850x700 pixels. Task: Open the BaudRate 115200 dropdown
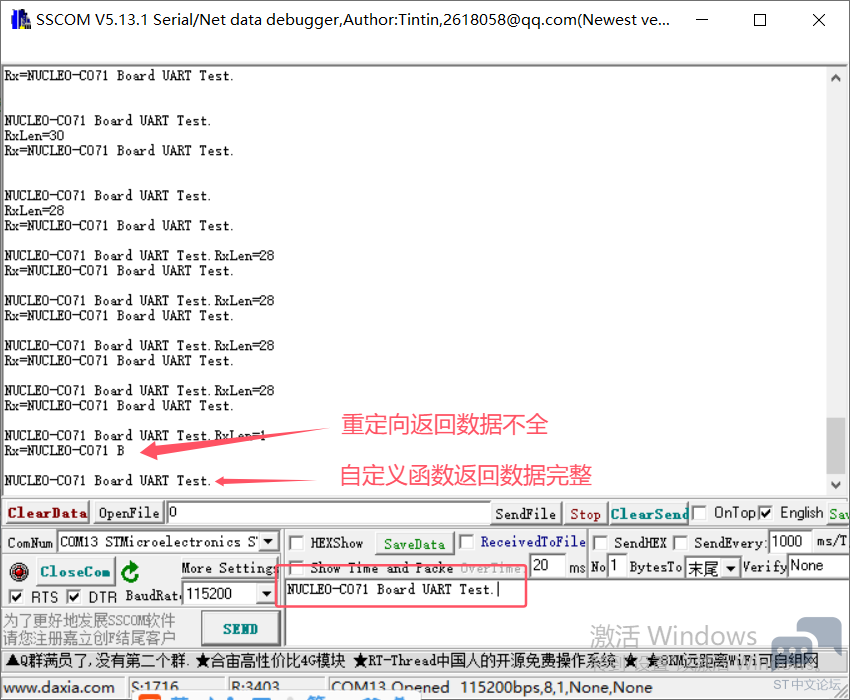coord(266,594)
